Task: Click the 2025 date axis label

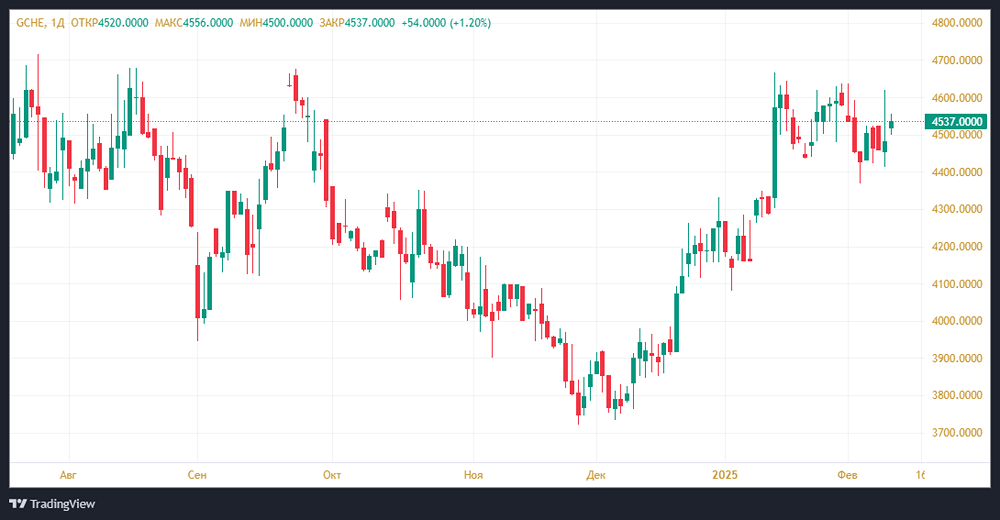Action: pos(725,475)
